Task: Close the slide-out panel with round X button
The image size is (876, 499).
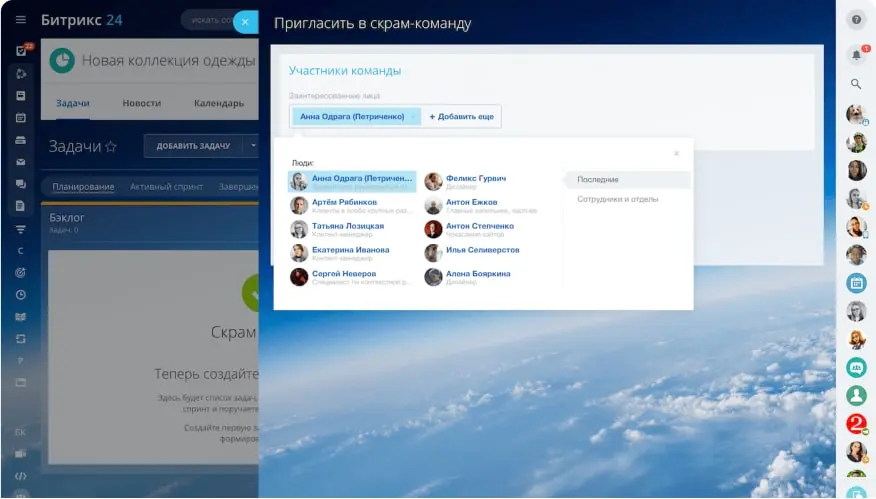Action: click(245, 21)
